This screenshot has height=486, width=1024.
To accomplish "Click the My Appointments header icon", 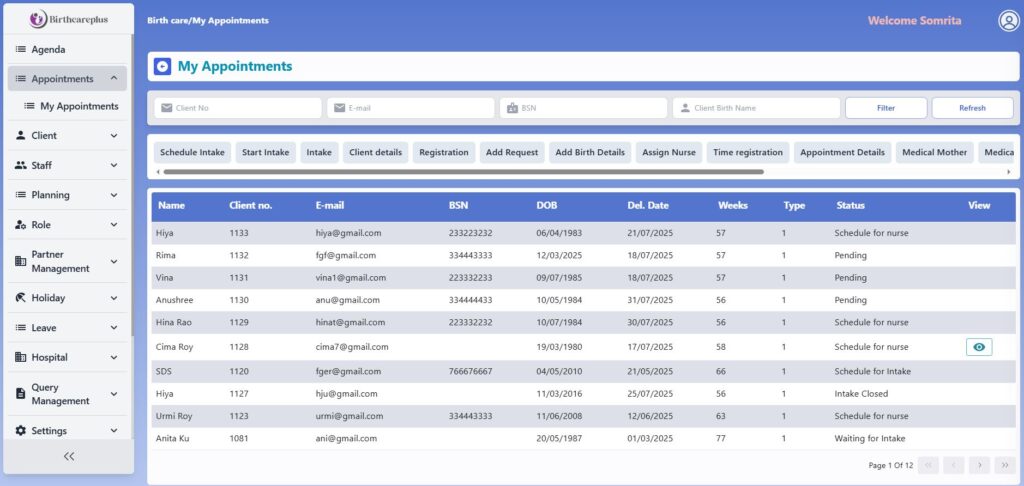I will point(163,67).
